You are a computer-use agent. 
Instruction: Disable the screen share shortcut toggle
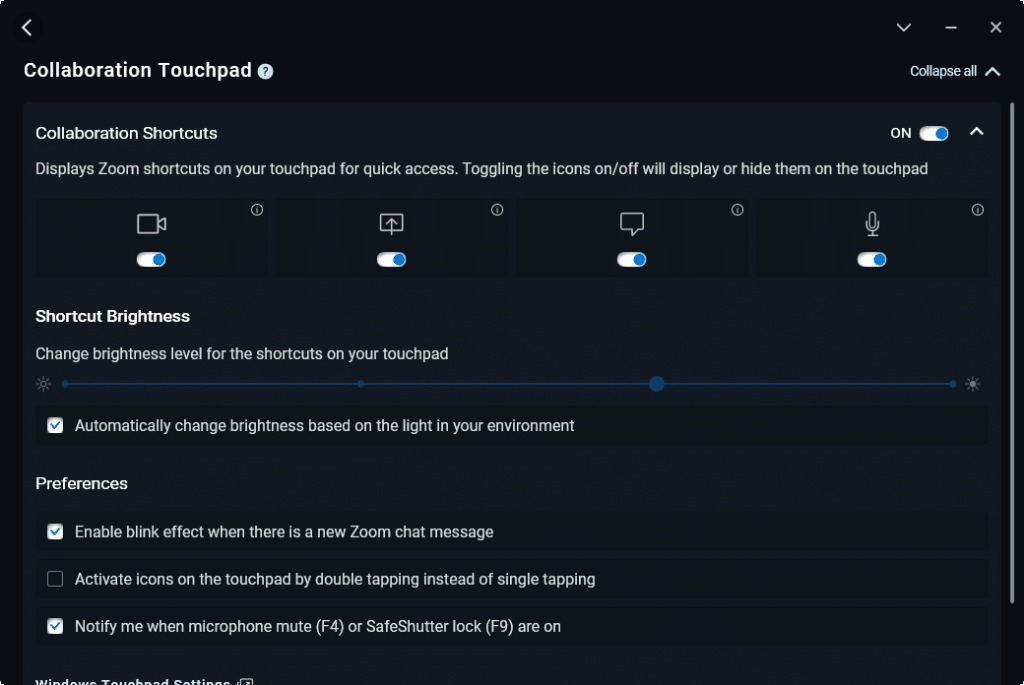click(391, 260)
